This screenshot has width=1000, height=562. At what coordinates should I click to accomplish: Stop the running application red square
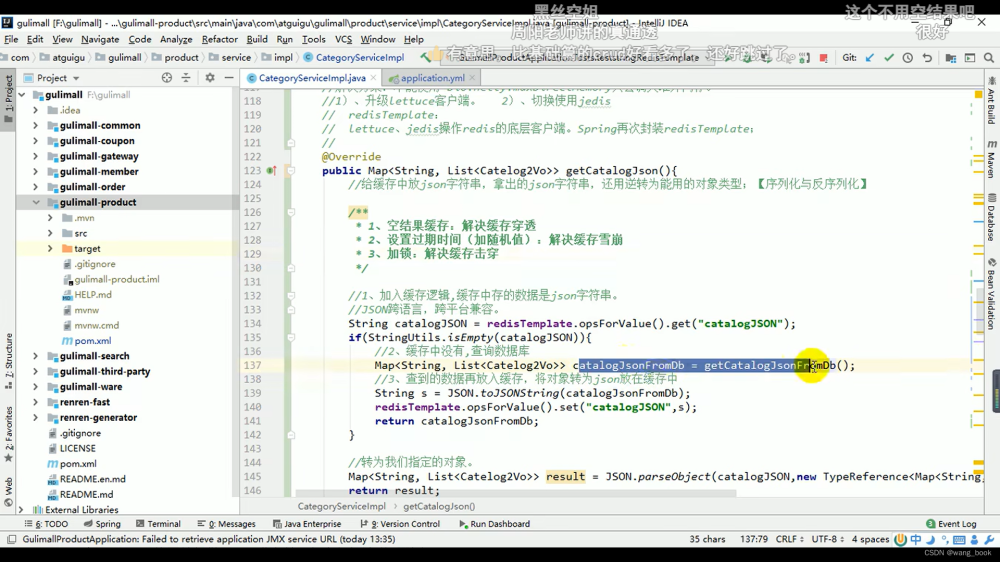point(823,57)
